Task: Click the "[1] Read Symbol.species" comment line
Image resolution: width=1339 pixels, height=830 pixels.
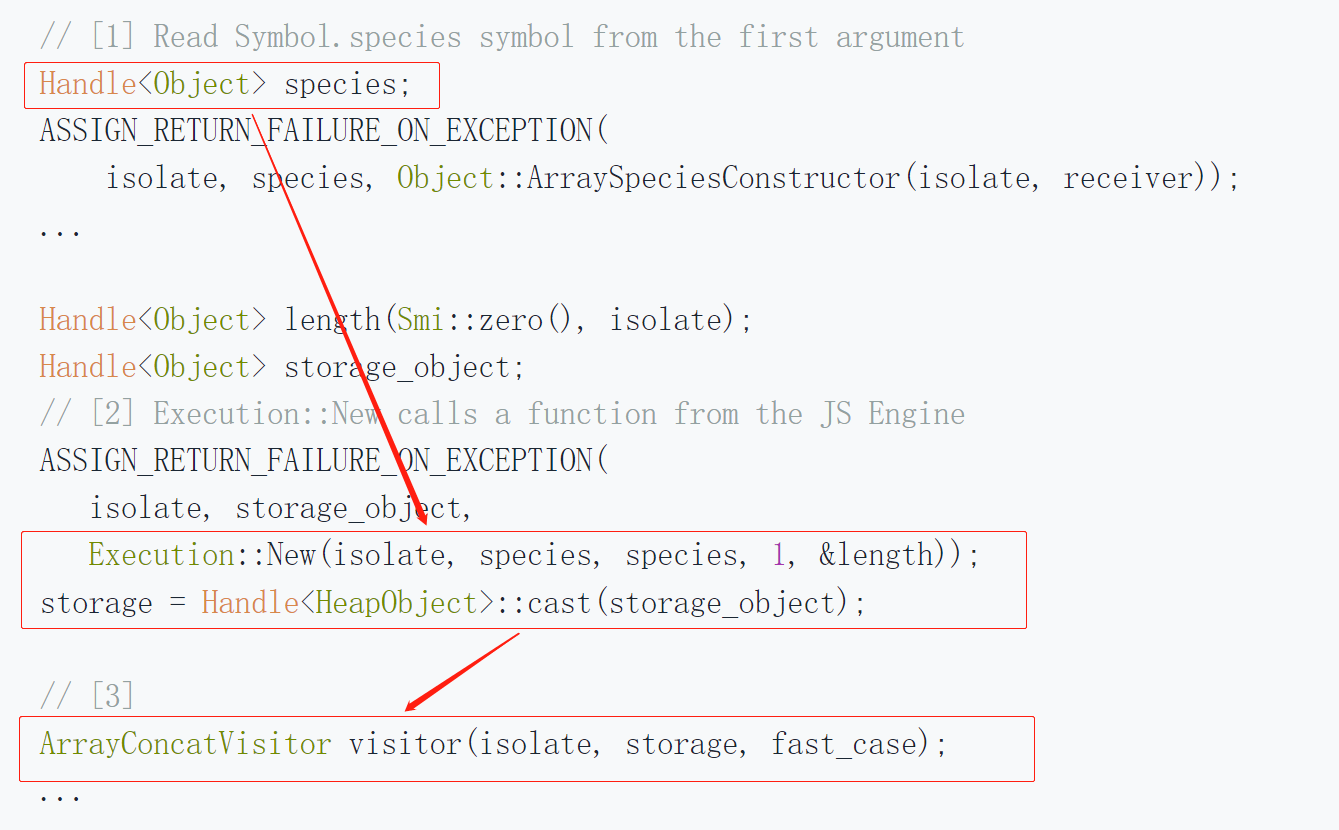Action: (x=502, y=38)
